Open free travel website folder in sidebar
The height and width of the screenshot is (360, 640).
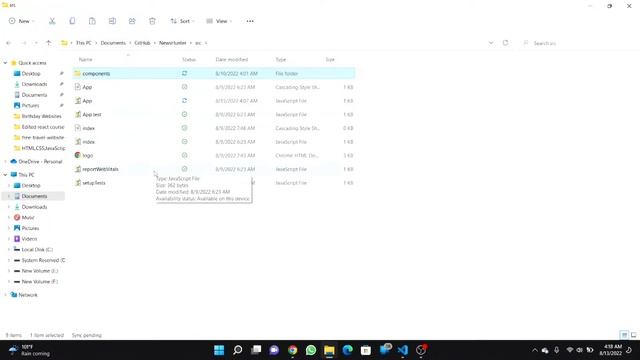point(42,138)
